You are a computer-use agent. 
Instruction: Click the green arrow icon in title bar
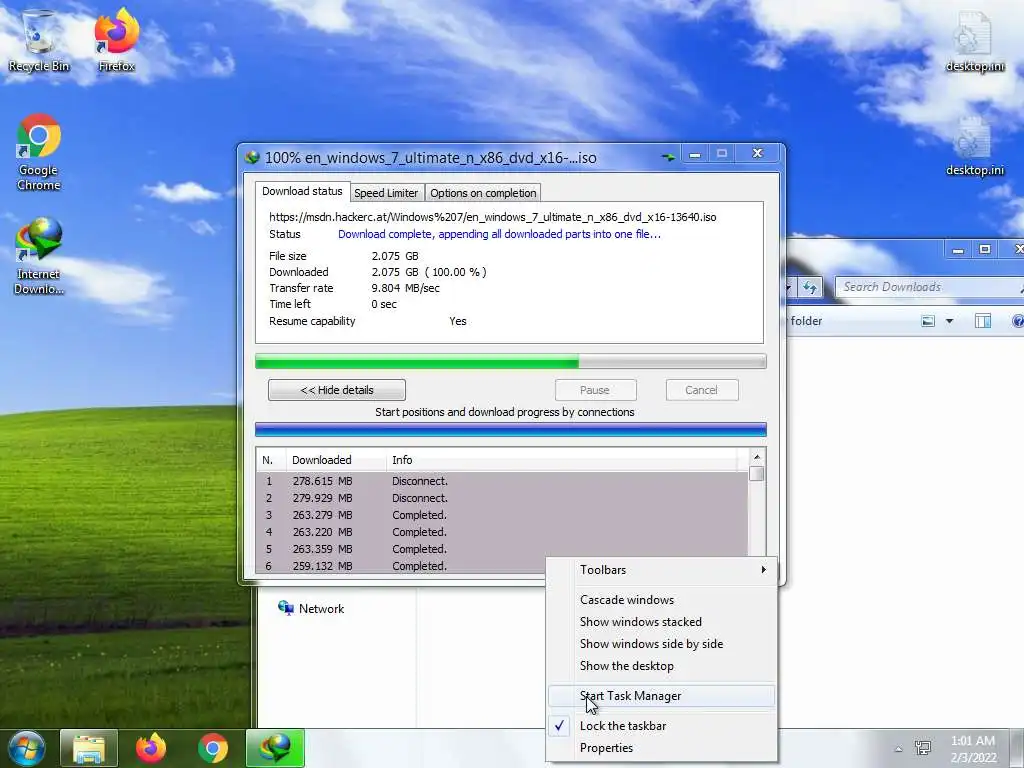tap(667, 157)
